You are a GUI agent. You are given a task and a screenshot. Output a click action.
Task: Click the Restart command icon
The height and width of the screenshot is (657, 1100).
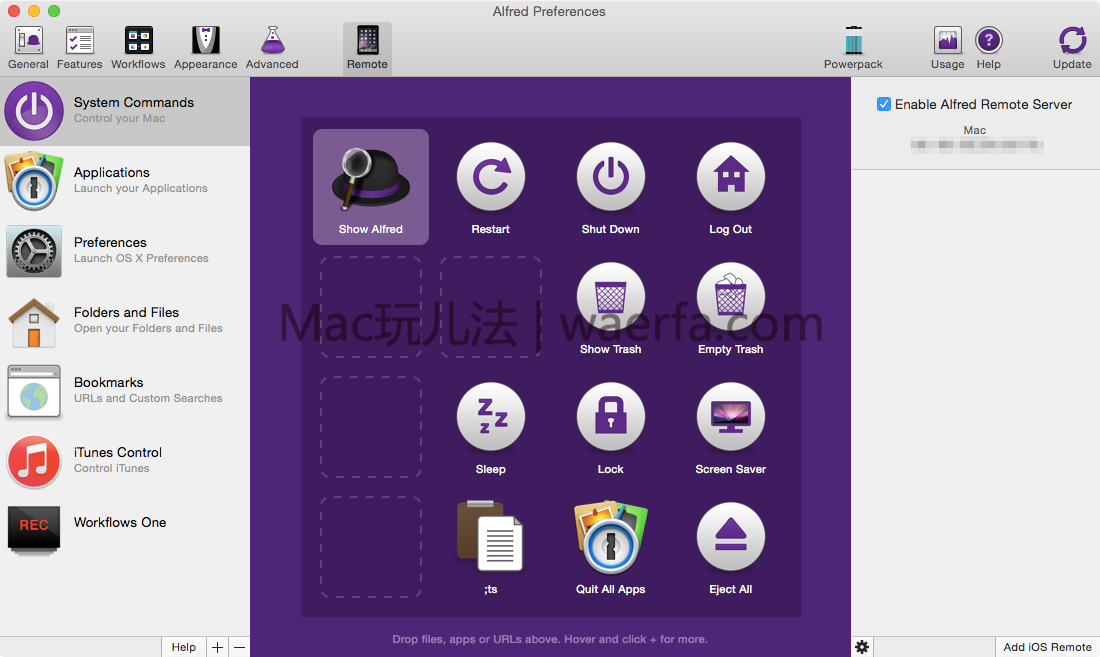[x=490, y=178]
